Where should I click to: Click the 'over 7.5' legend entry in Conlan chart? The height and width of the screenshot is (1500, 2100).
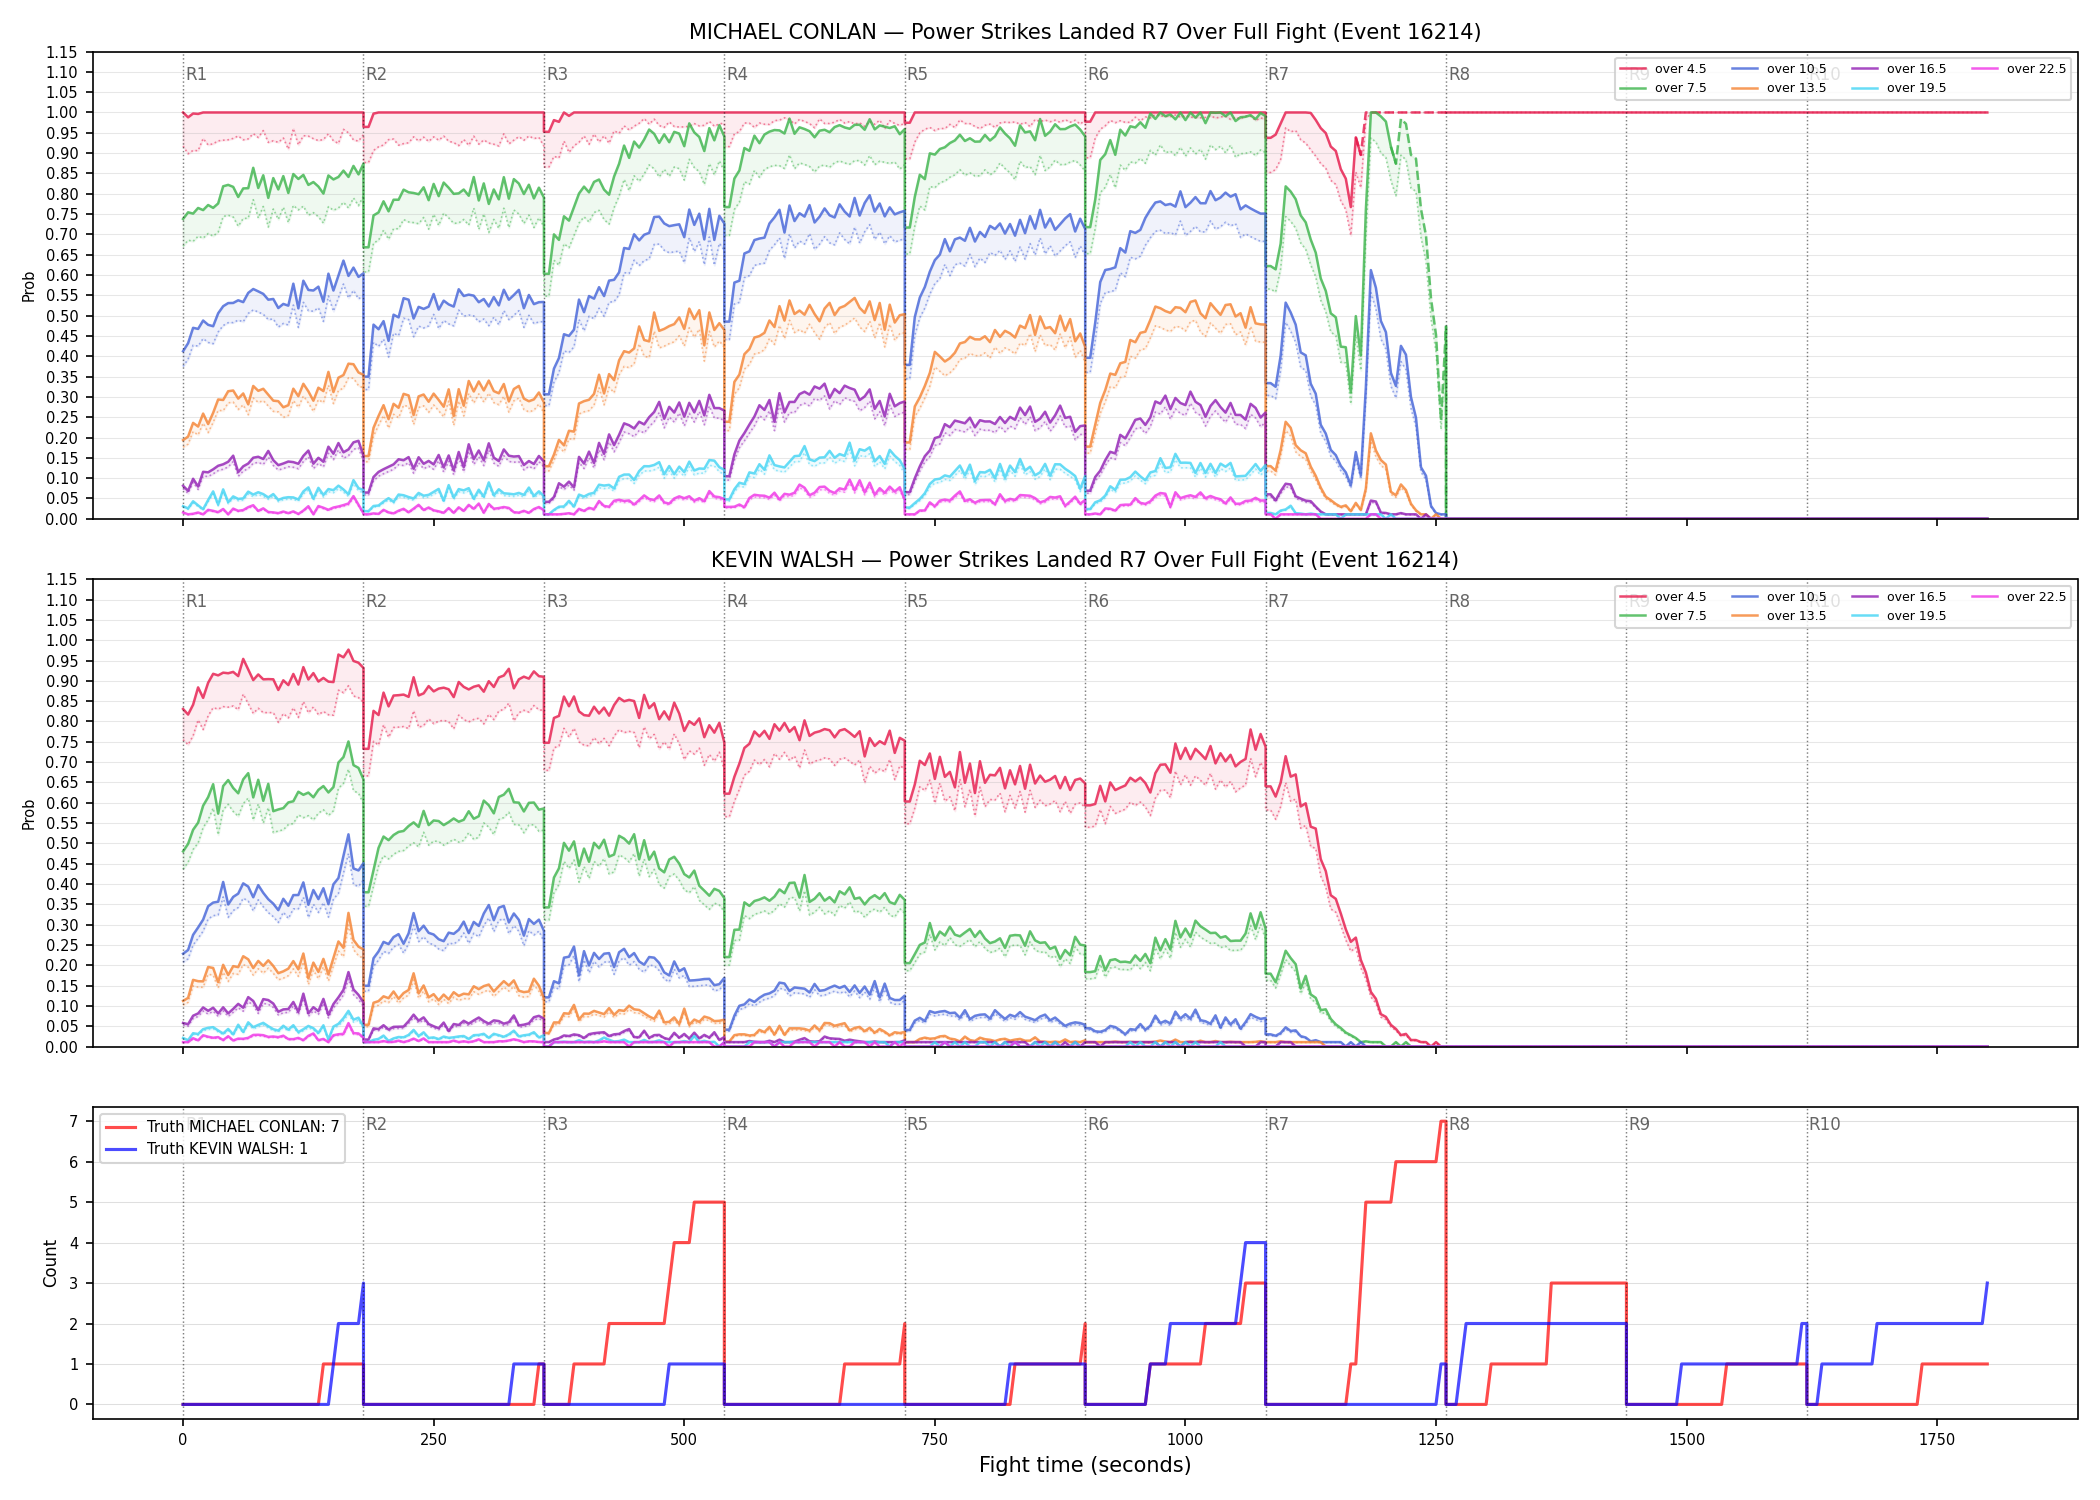tap(1663, 88)
